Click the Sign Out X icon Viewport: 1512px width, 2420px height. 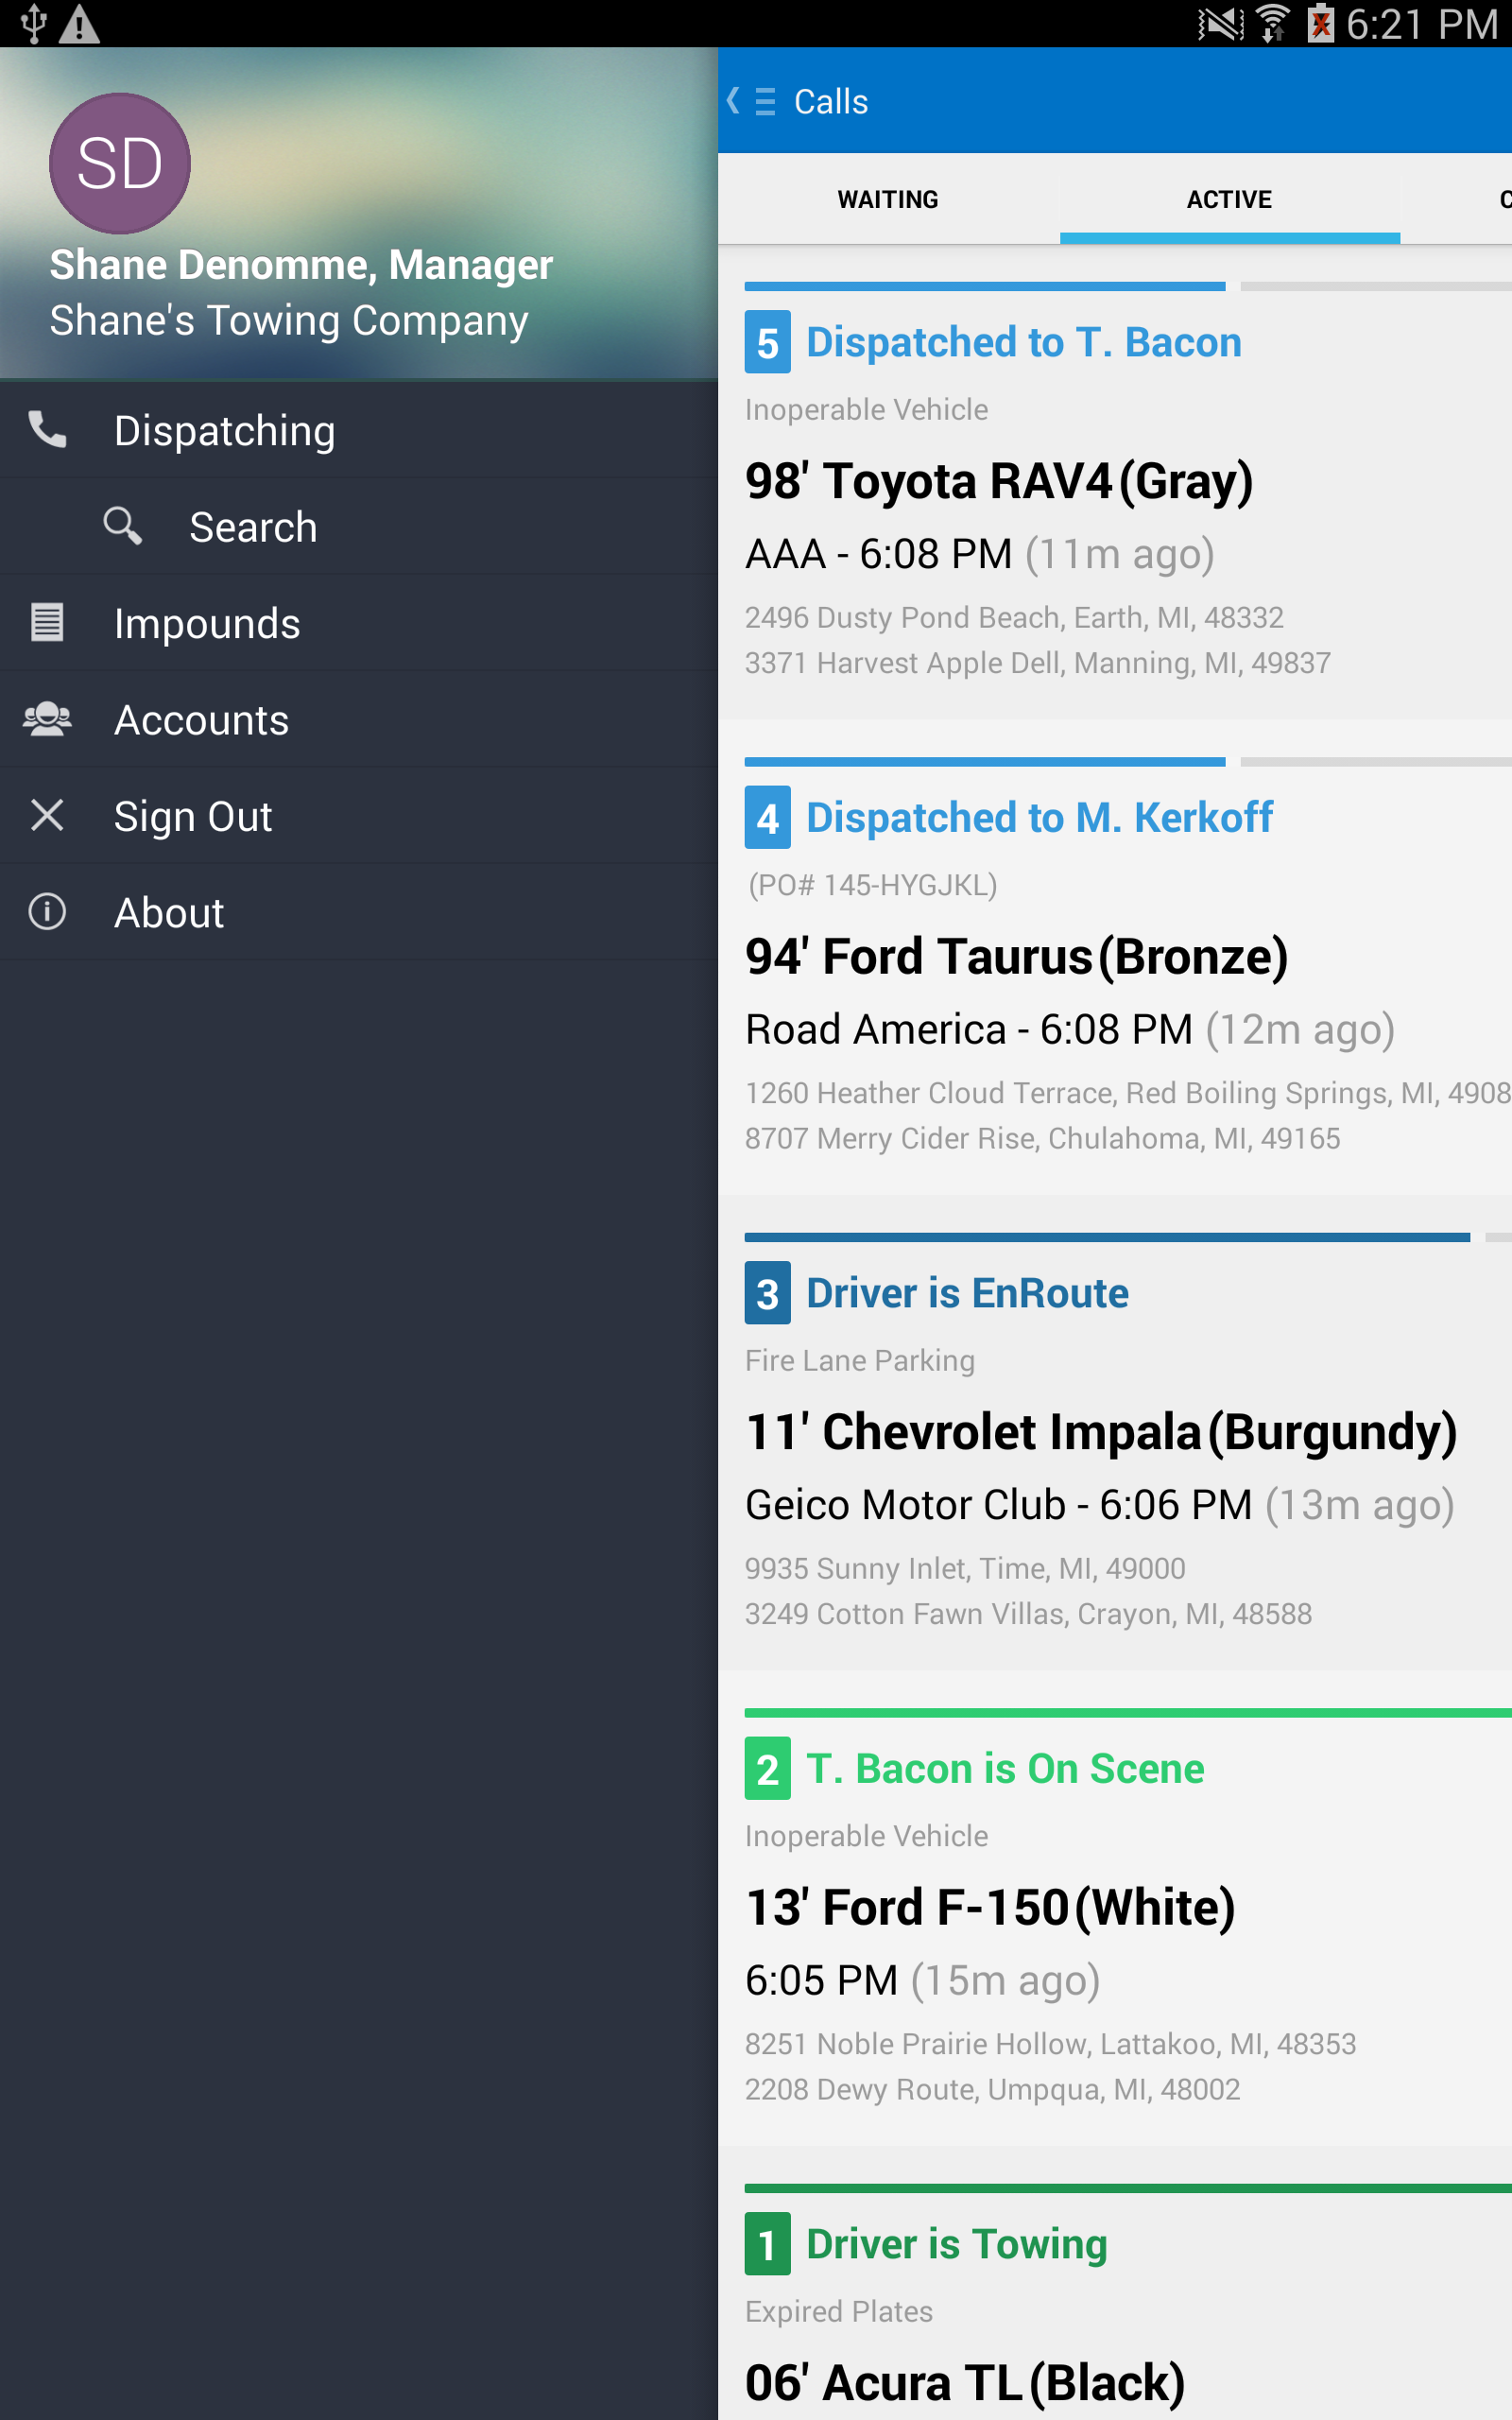point(47,815)
